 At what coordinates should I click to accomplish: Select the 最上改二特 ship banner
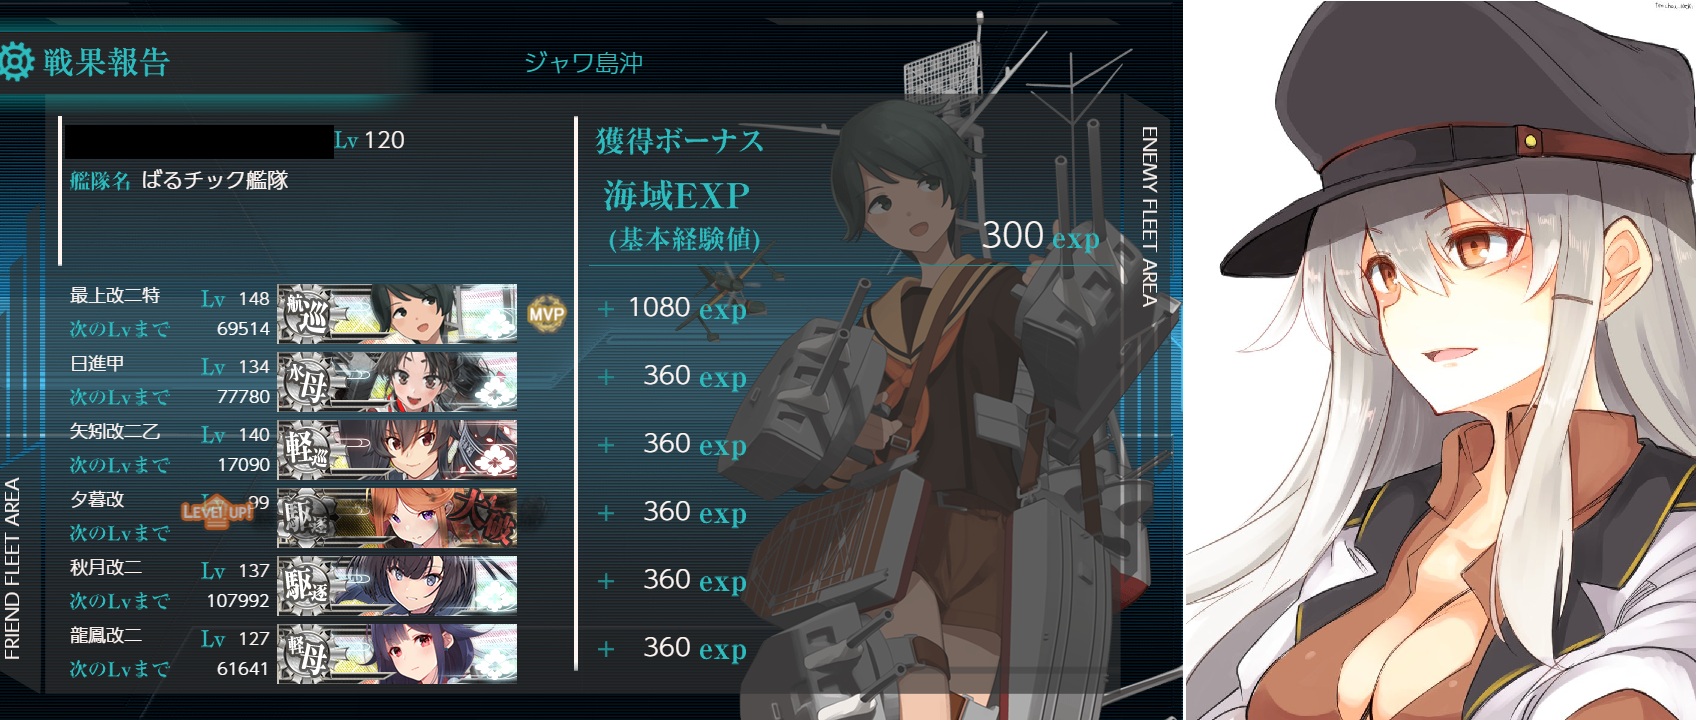click(397, 313)
